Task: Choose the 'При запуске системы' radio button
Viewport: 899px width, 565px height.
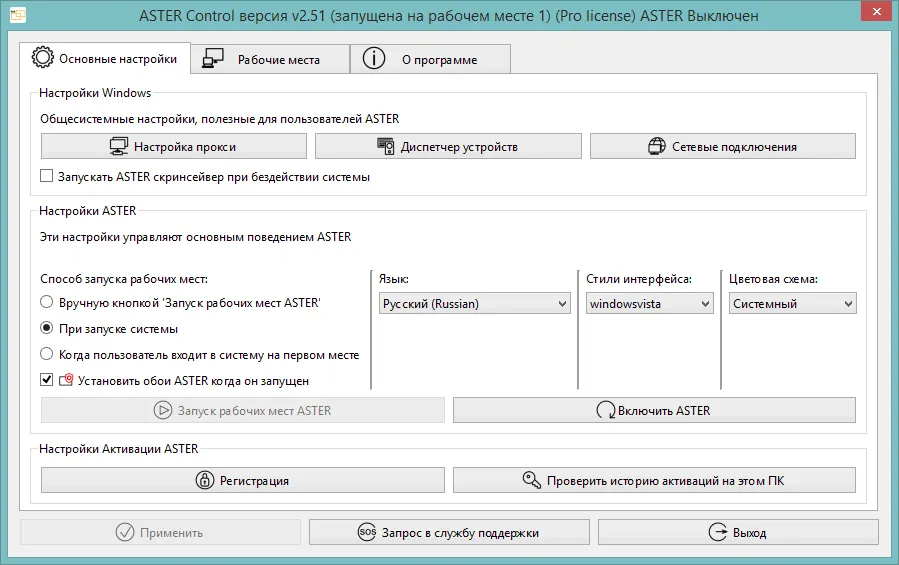Action: [47, 328]
